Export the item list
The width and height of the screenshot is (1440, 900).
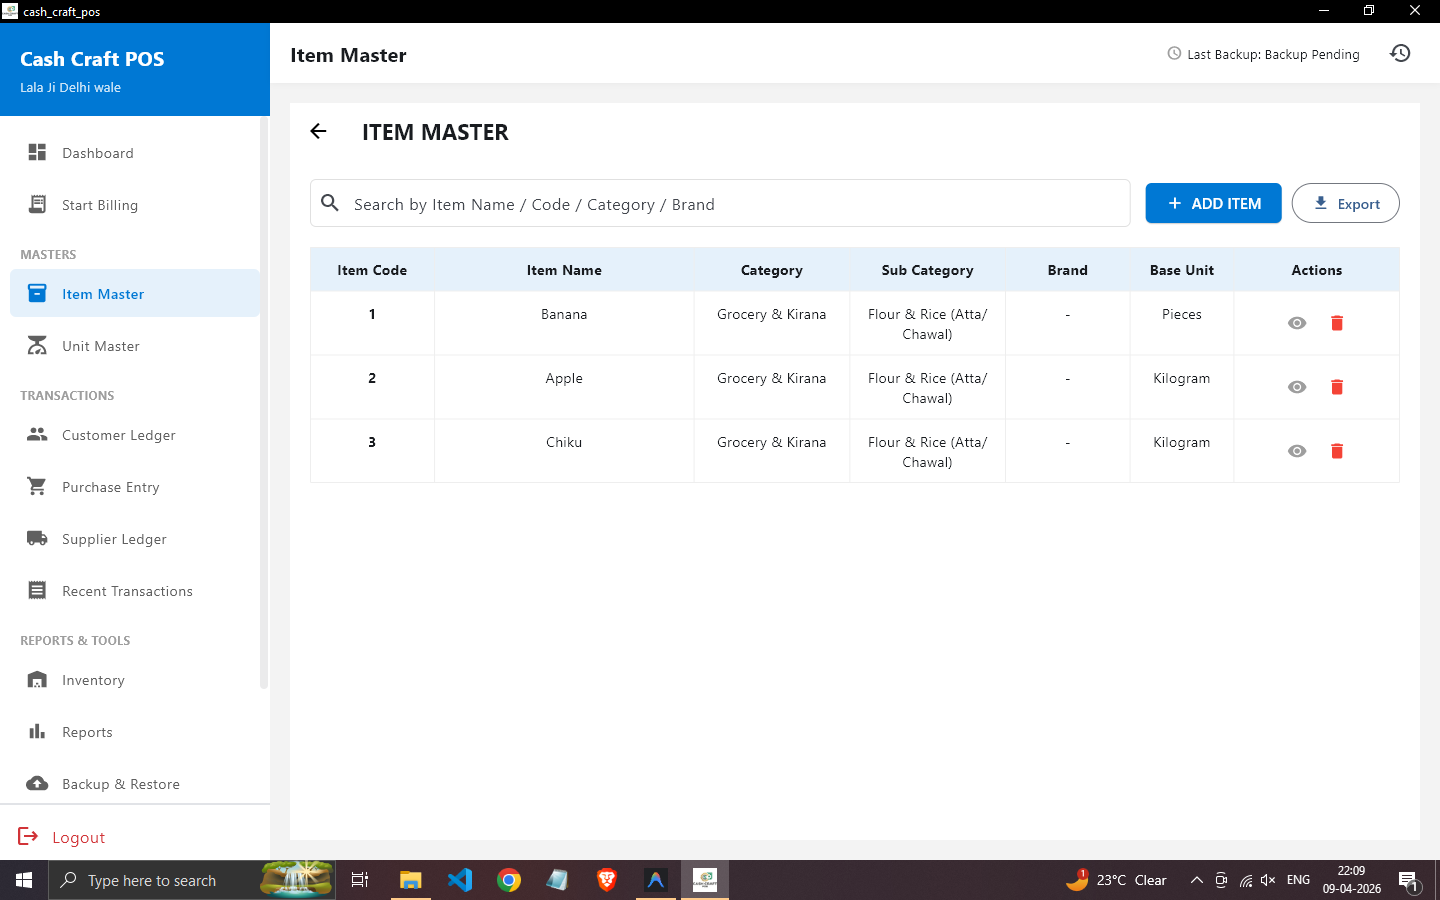(1345, 203)
